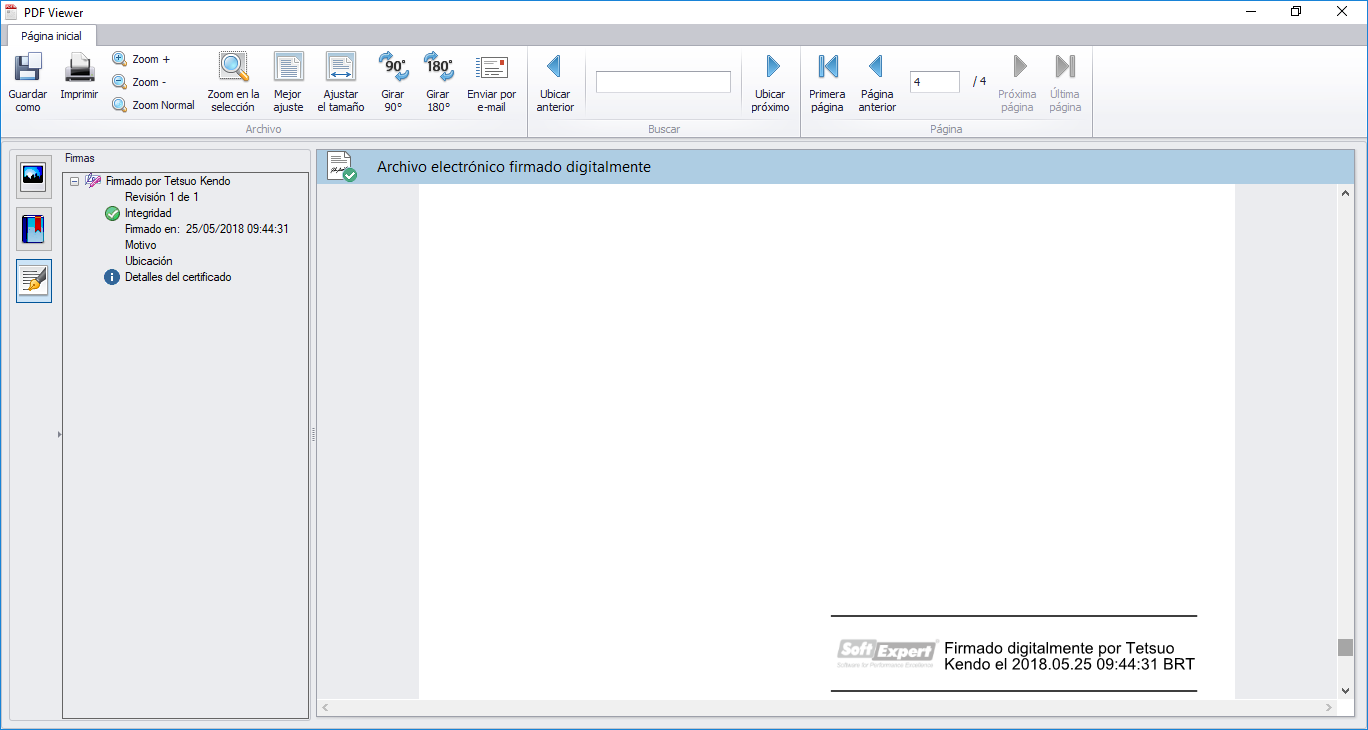Image resolution: width=1368 pixels, height=730 pixels.
Task: Find next match with Ubicar próximo
Action: (771, 82)
